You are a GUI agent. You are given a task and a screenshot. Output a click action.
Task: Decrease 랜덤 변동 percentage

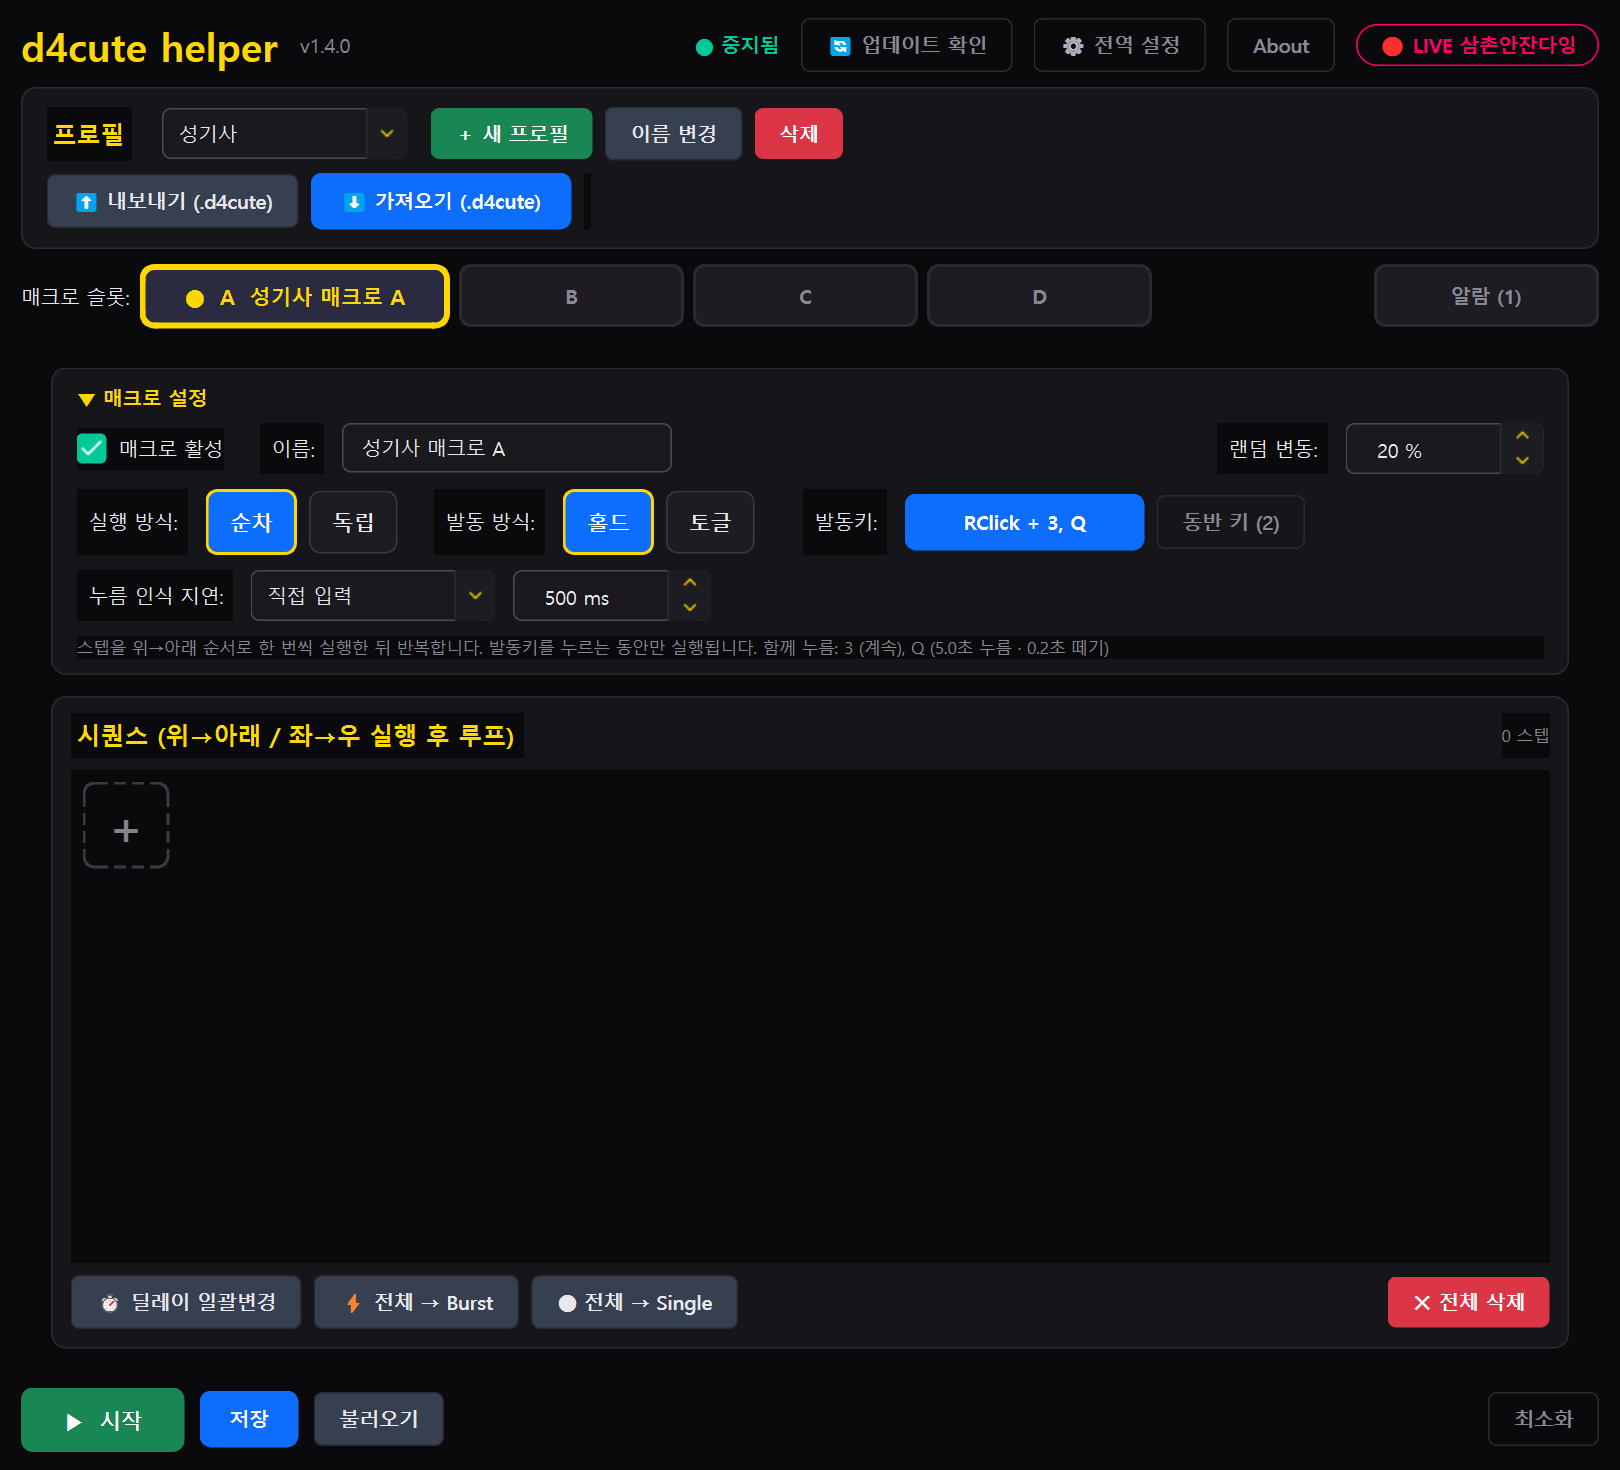click(1522, 461)
